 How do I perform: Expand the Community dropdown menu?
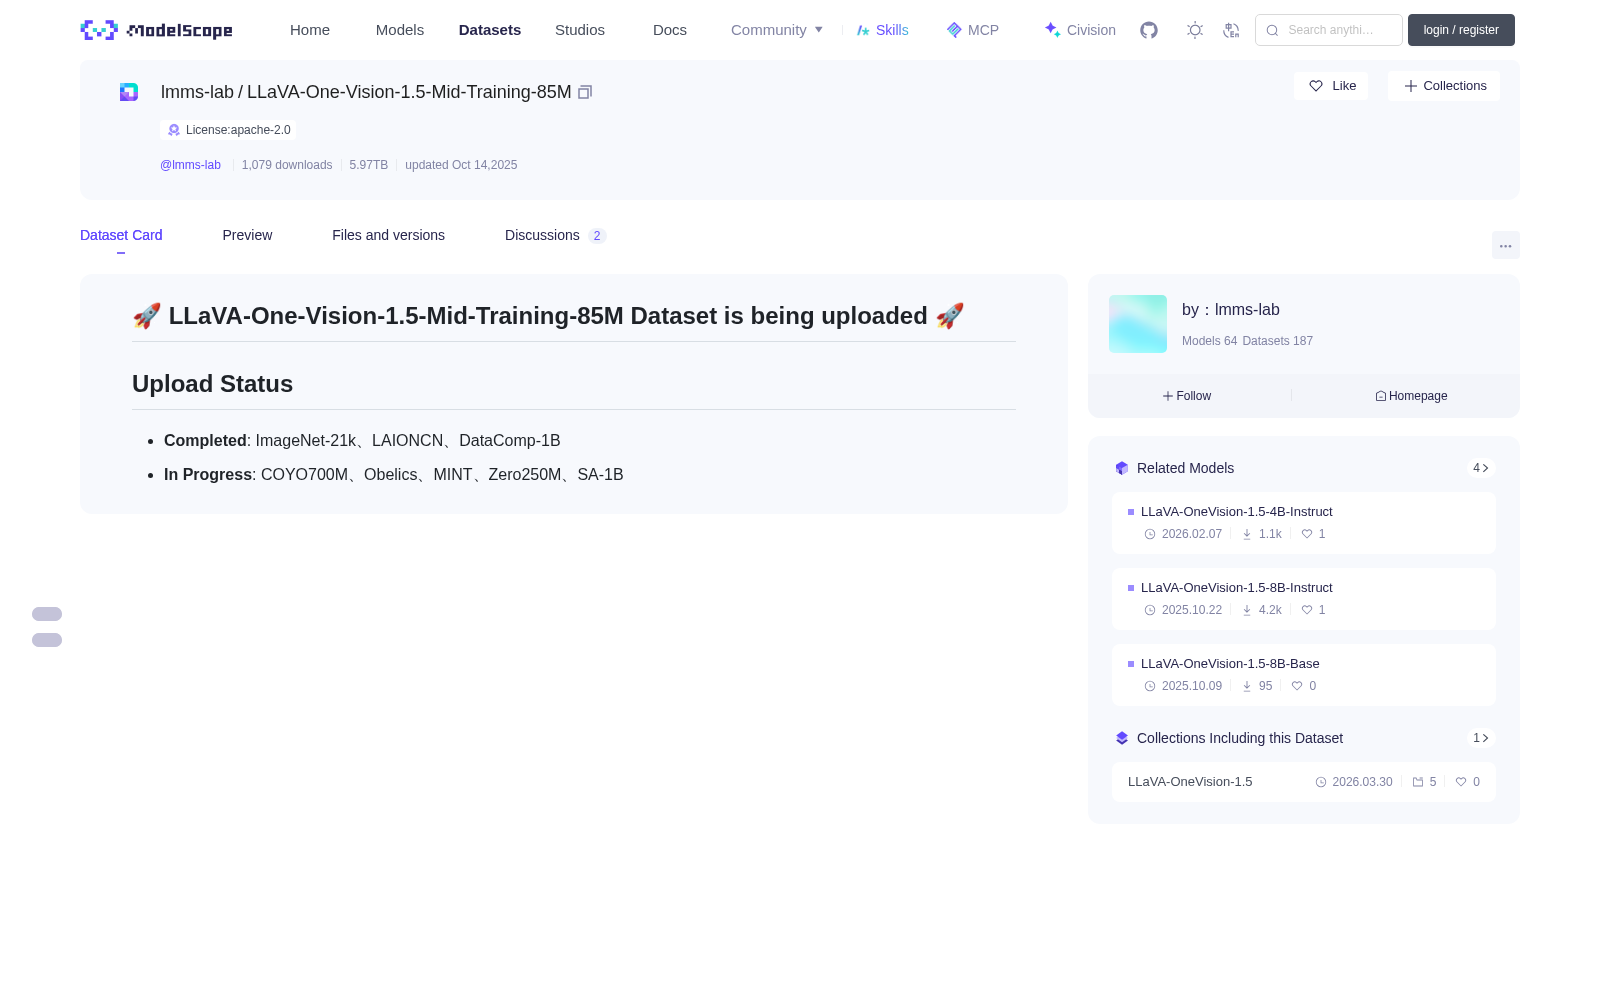777,30
